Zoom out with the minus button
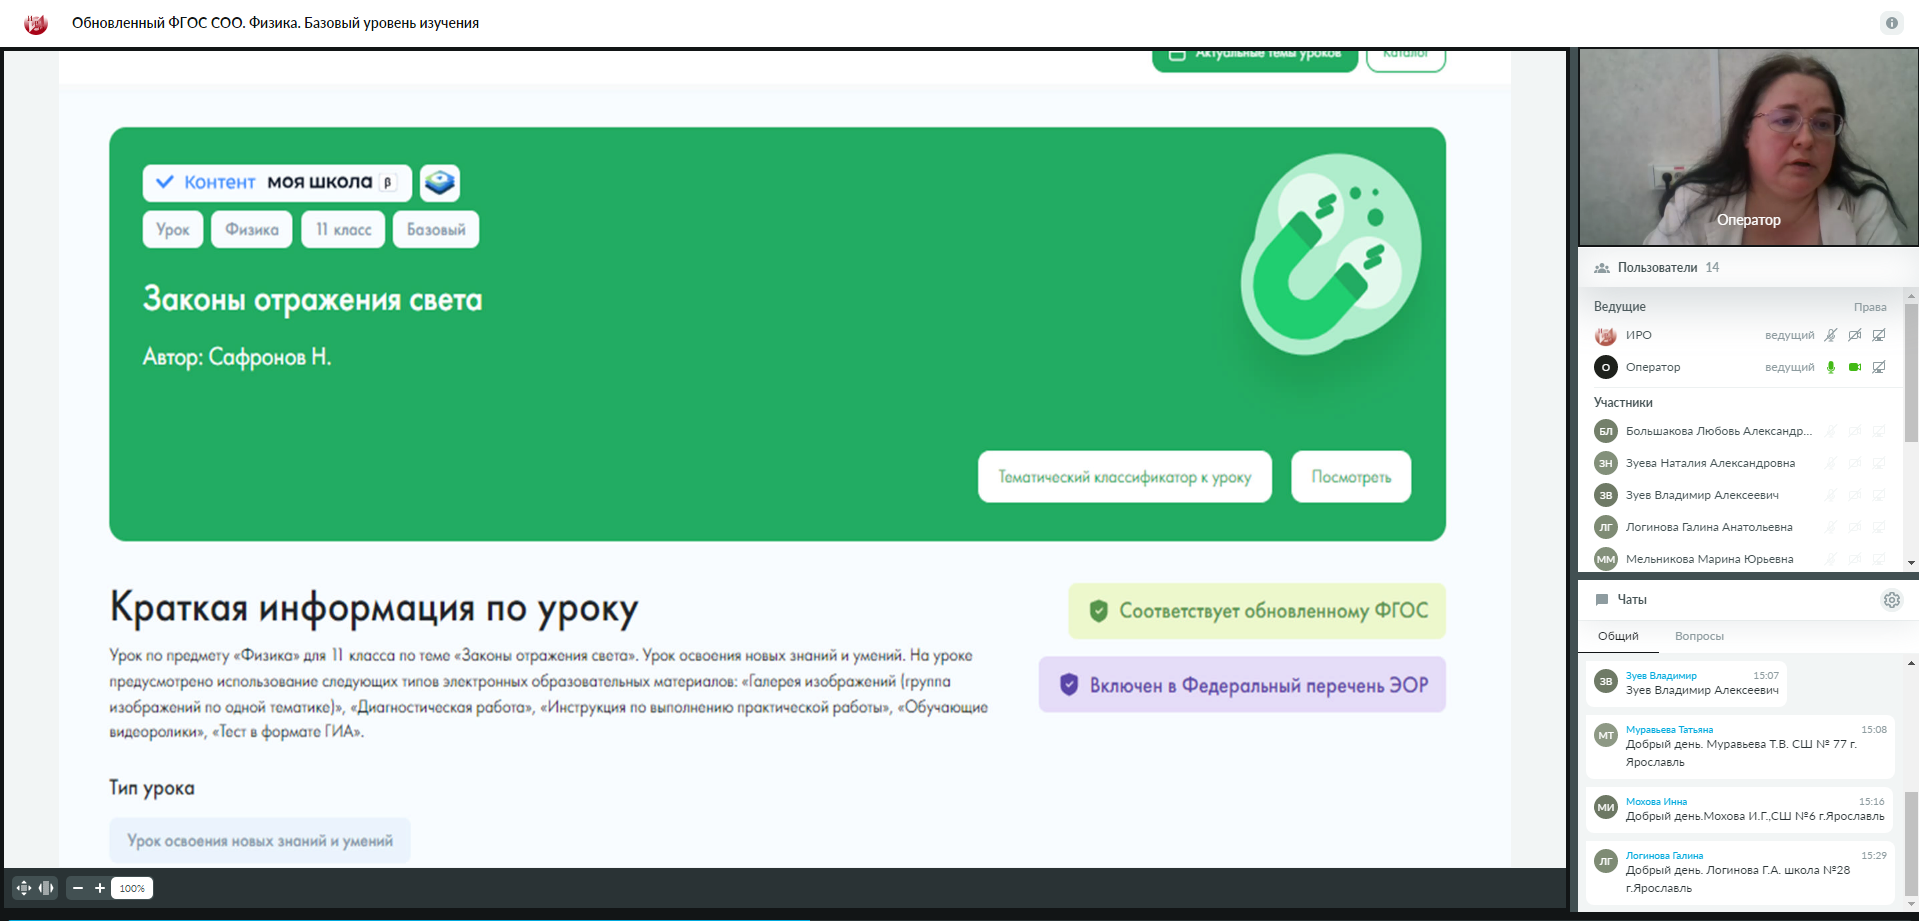The image size is (1919, 921). 78,888
